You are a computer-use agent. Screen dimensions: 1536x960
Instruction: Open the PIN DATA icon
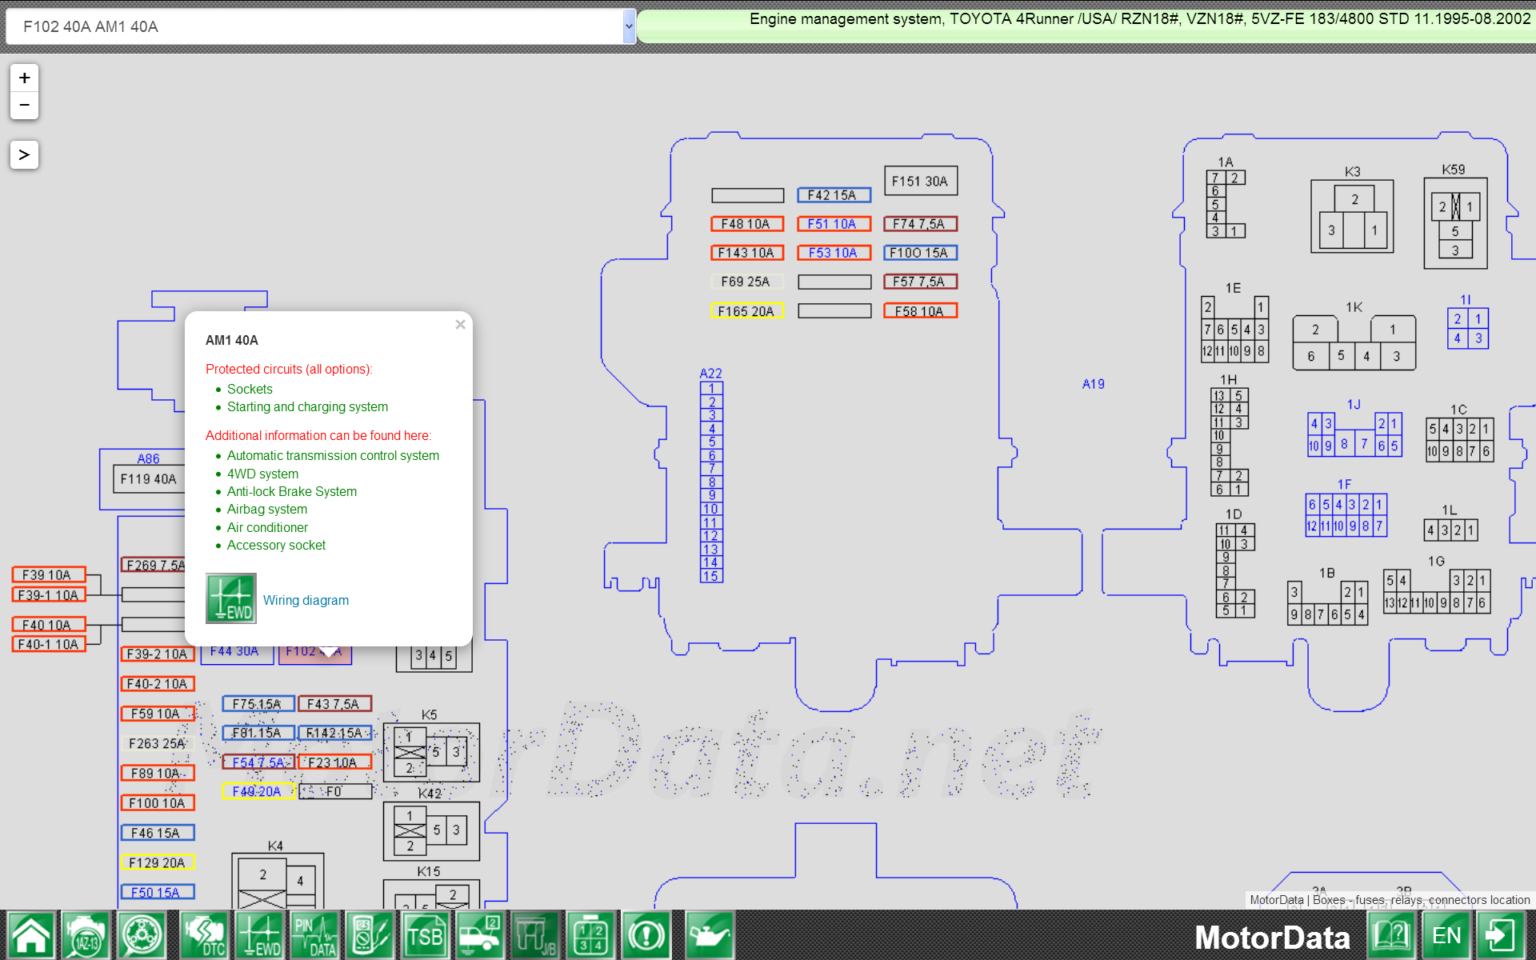315,936
